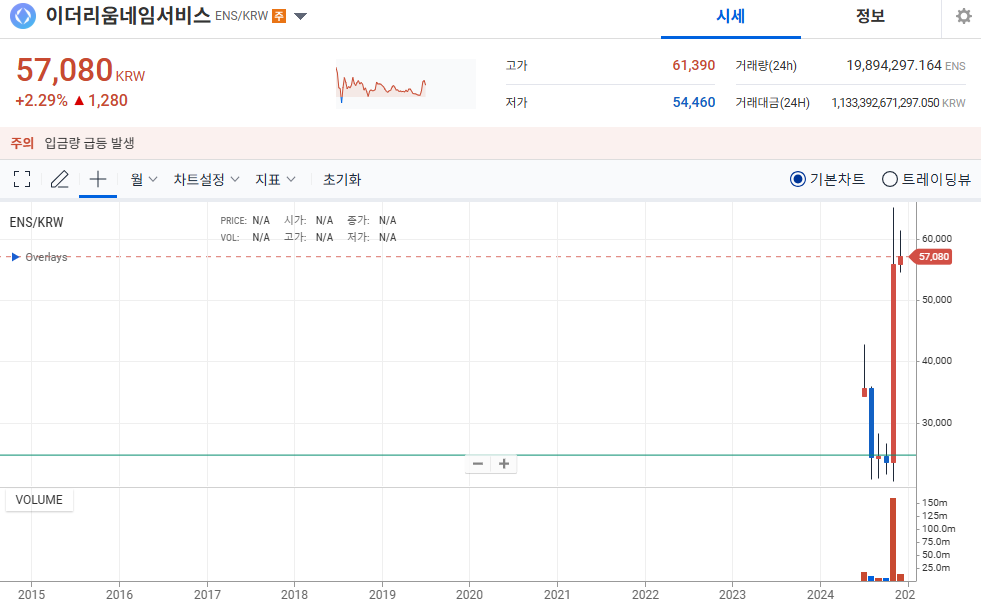
Task: Switch to the 시세 tab
Action: tap(731, 17)
